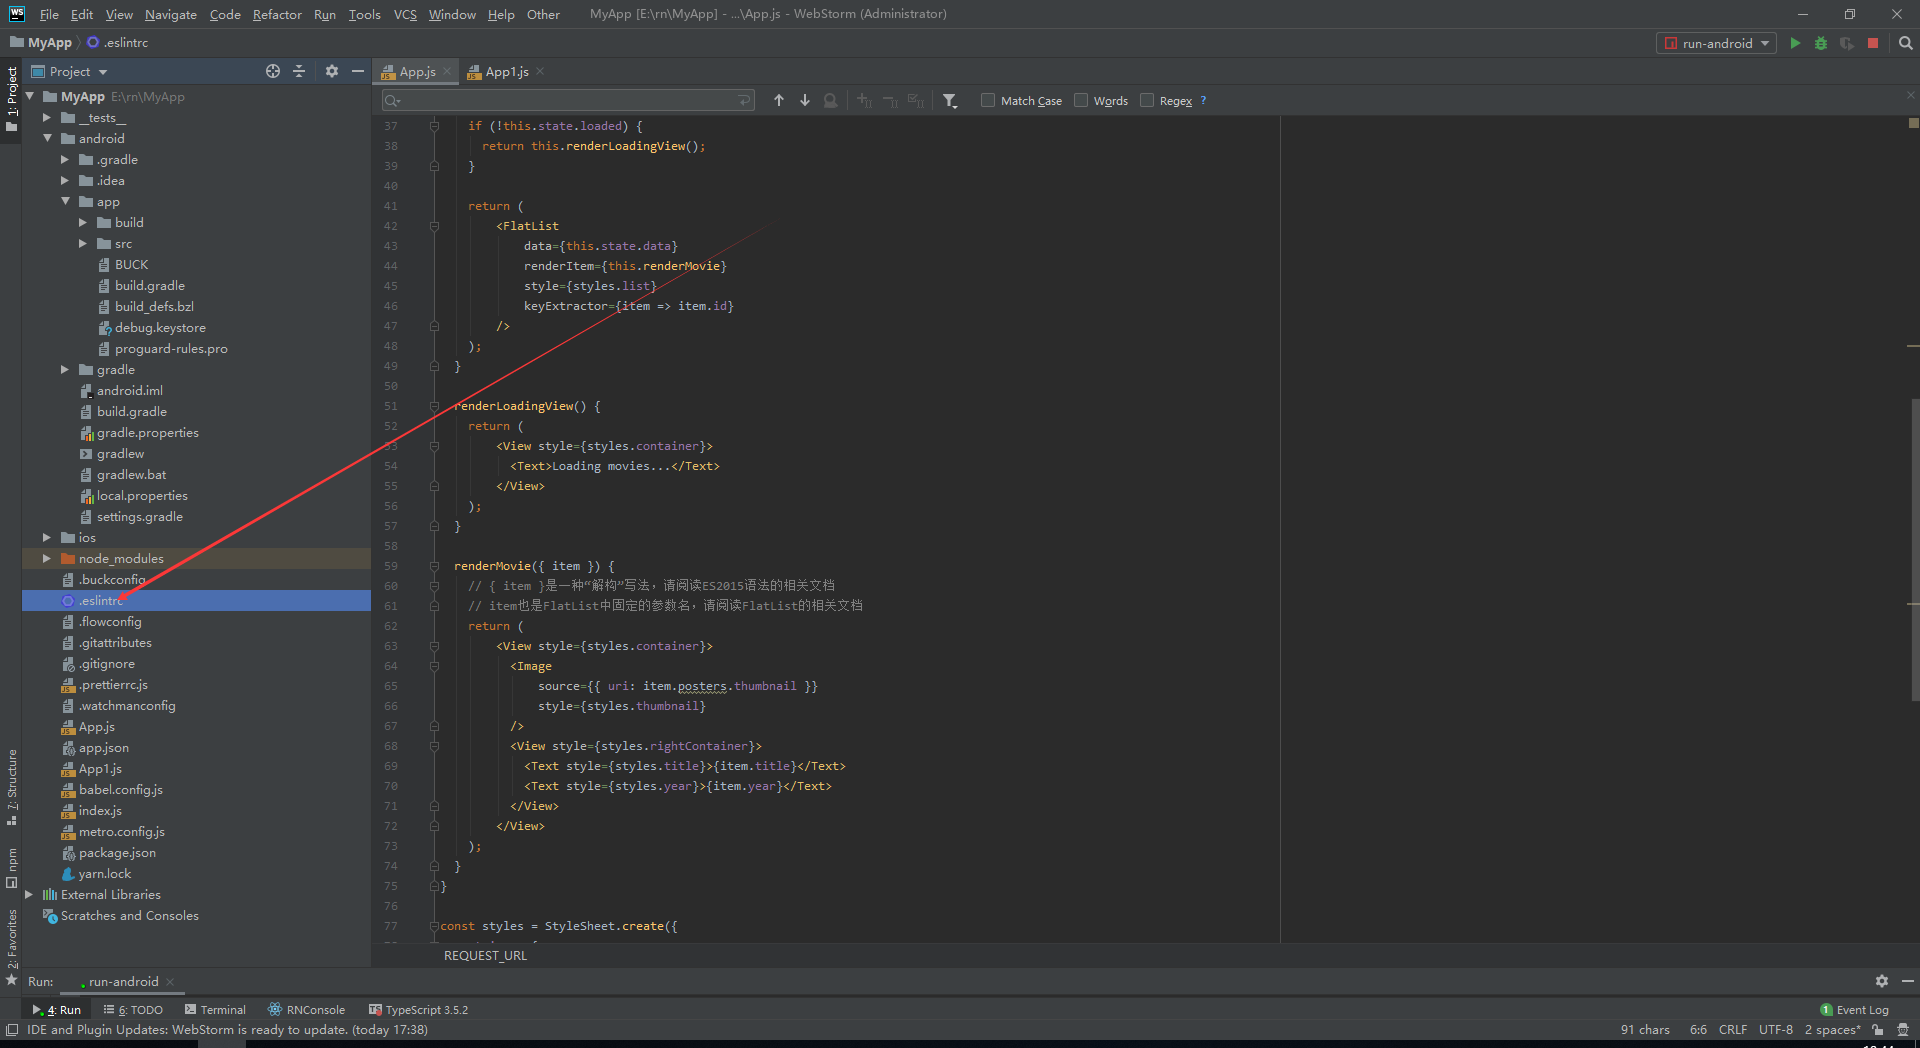The width and height of the screenshot is (1920, 1048).
Task: Select debug.keystore file
Action: point(160,327)
